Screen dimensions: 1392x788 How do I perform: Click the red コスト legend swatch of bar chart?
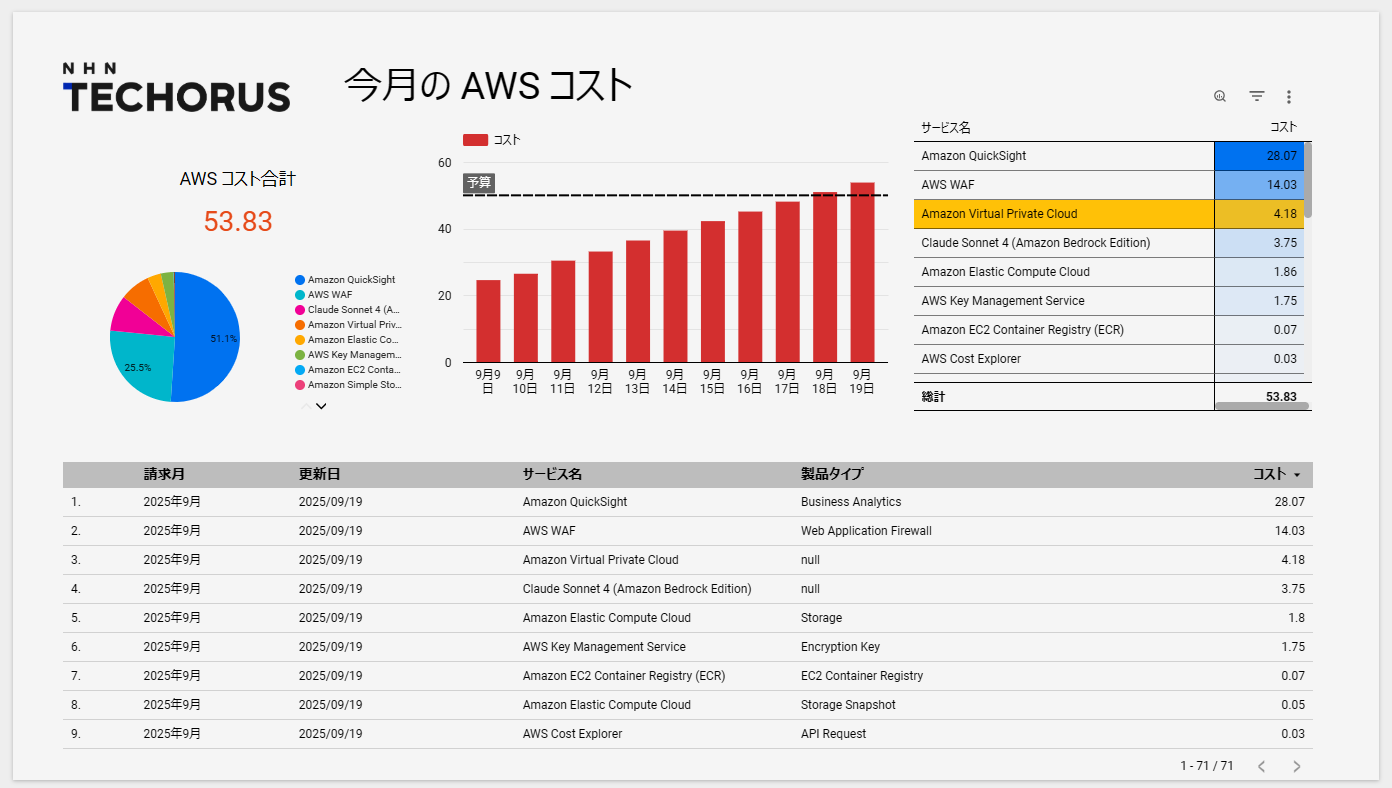pyautogui.click(x=475, y=140)
